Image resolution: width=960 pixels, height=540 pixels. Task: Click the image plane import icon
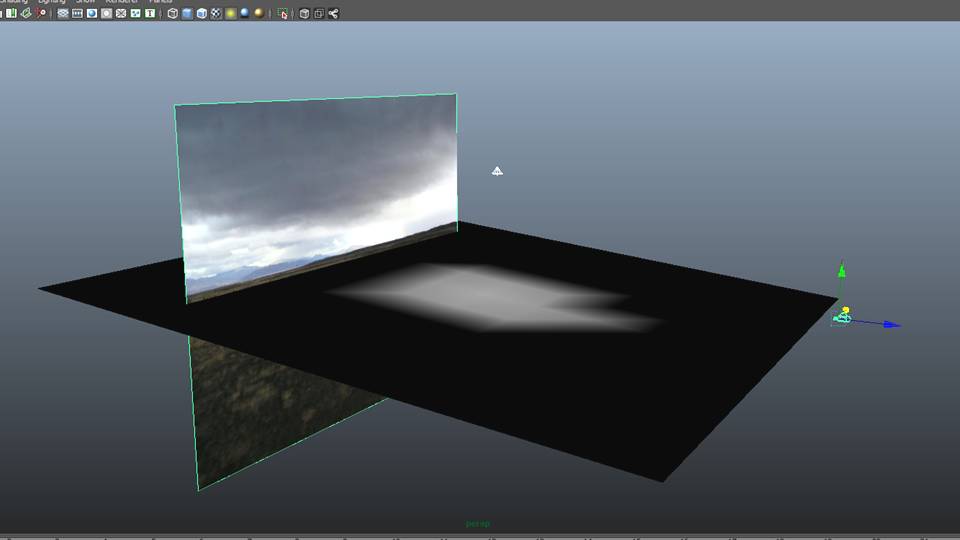point(26,13)
